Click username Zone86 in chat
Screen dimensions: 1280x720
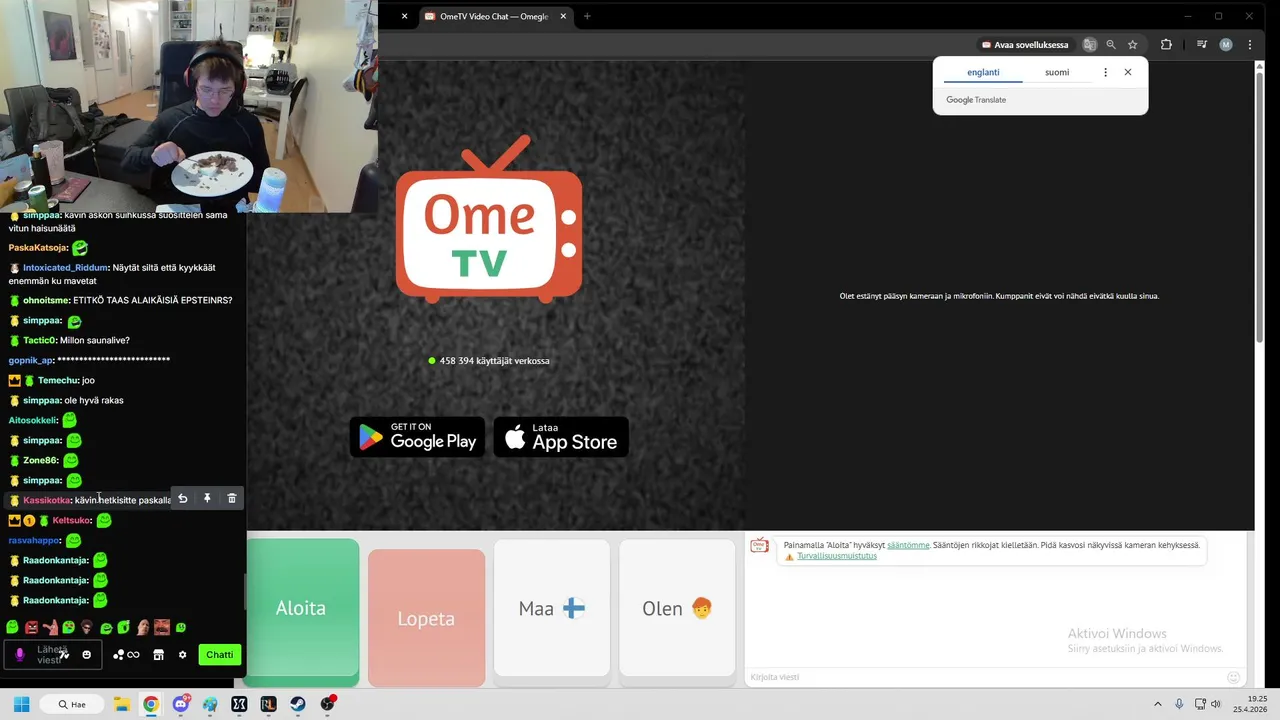[40, 460]
